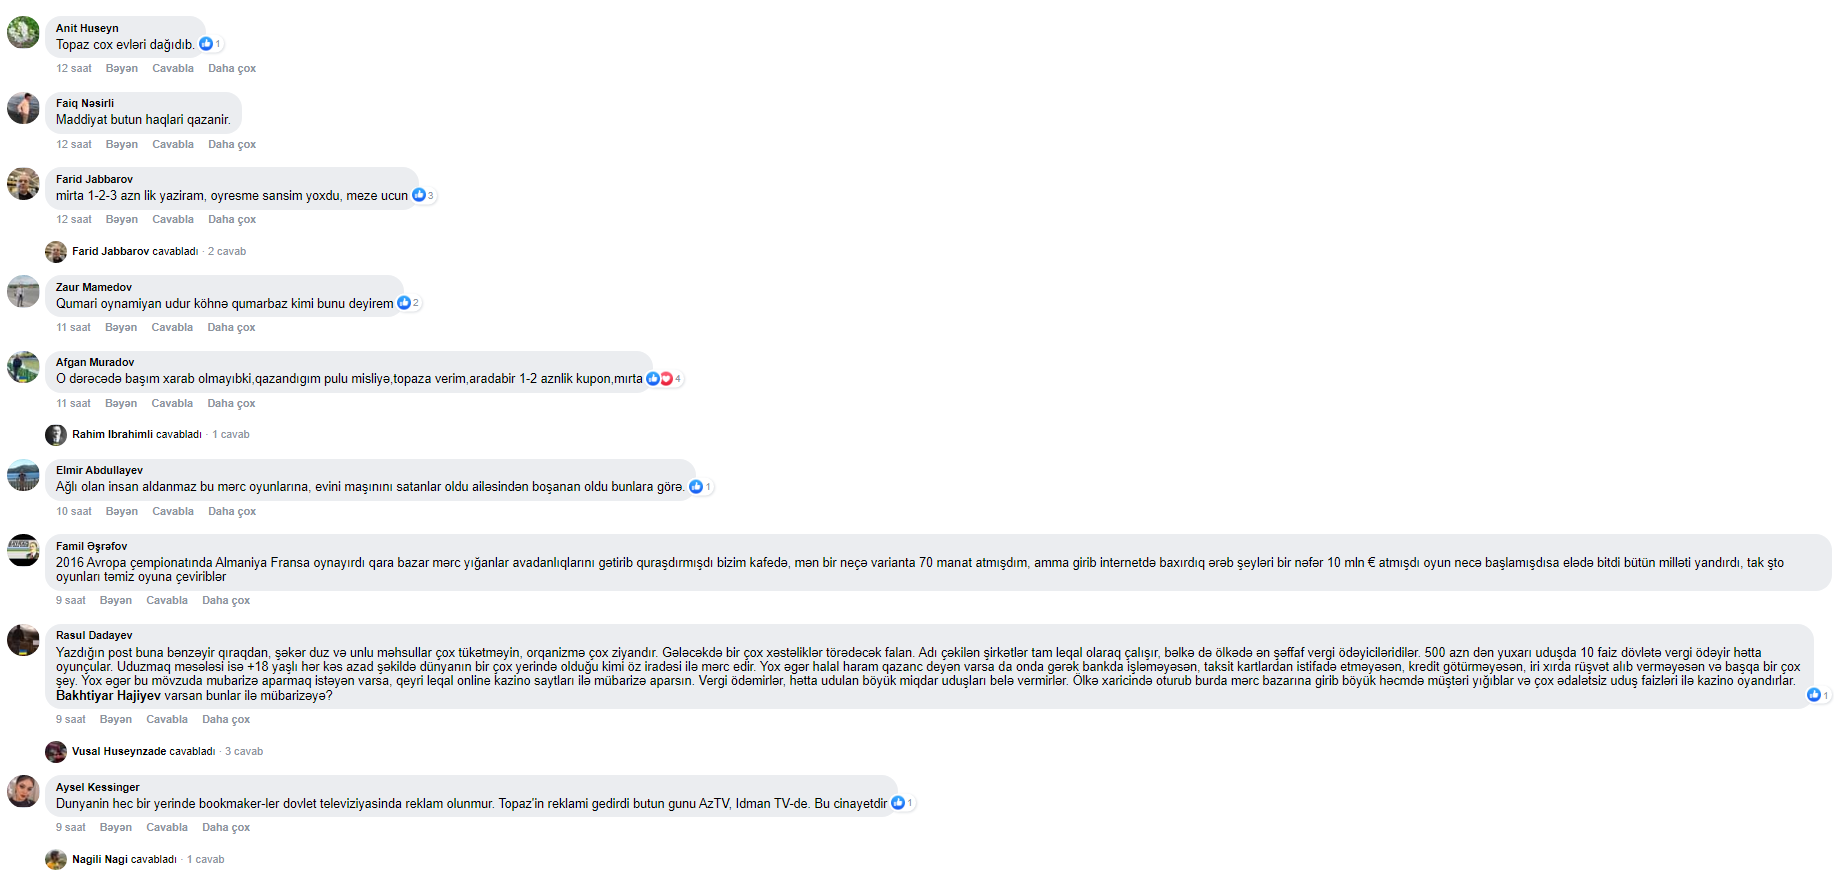Open like count on Elmir Abdullayev's comment
This screenshot has width=1838, height=872.
[702, 487]
